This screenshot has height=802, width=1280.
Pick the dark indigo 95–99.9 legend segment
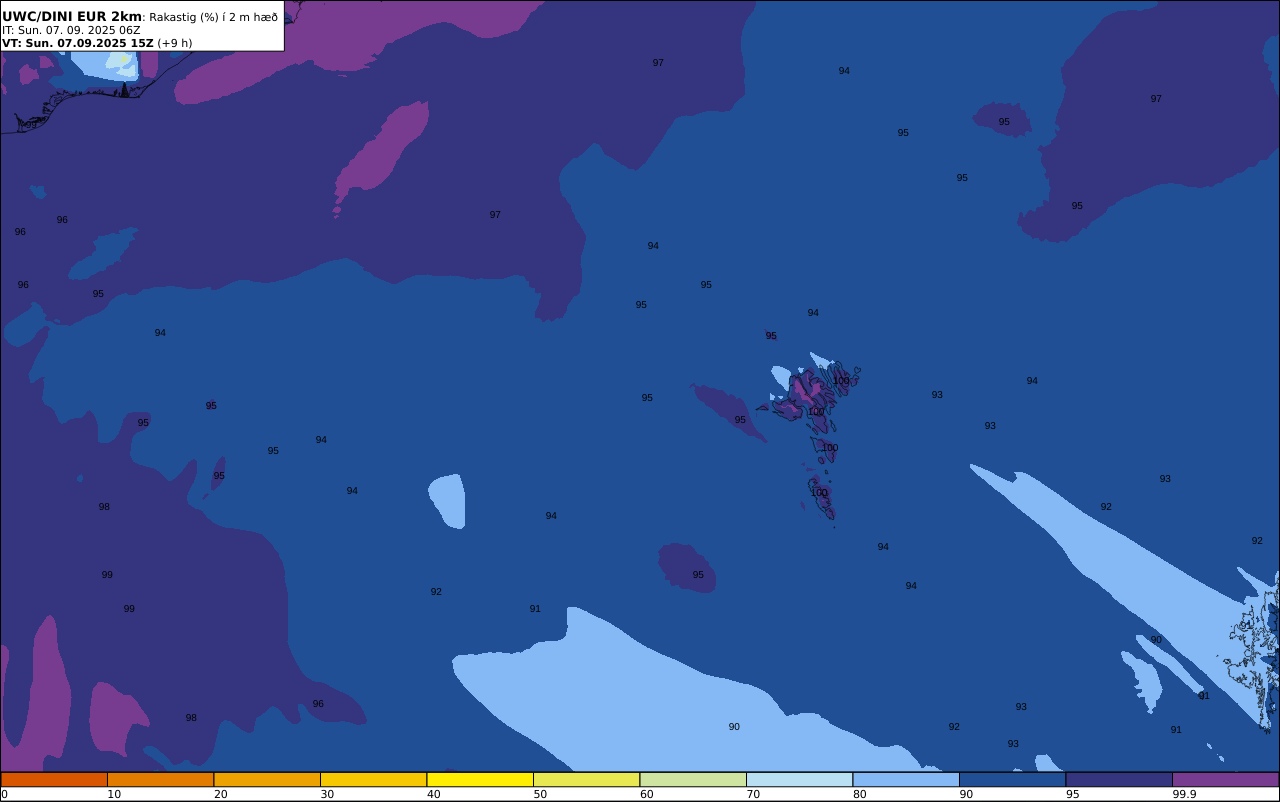(1119, 779)
